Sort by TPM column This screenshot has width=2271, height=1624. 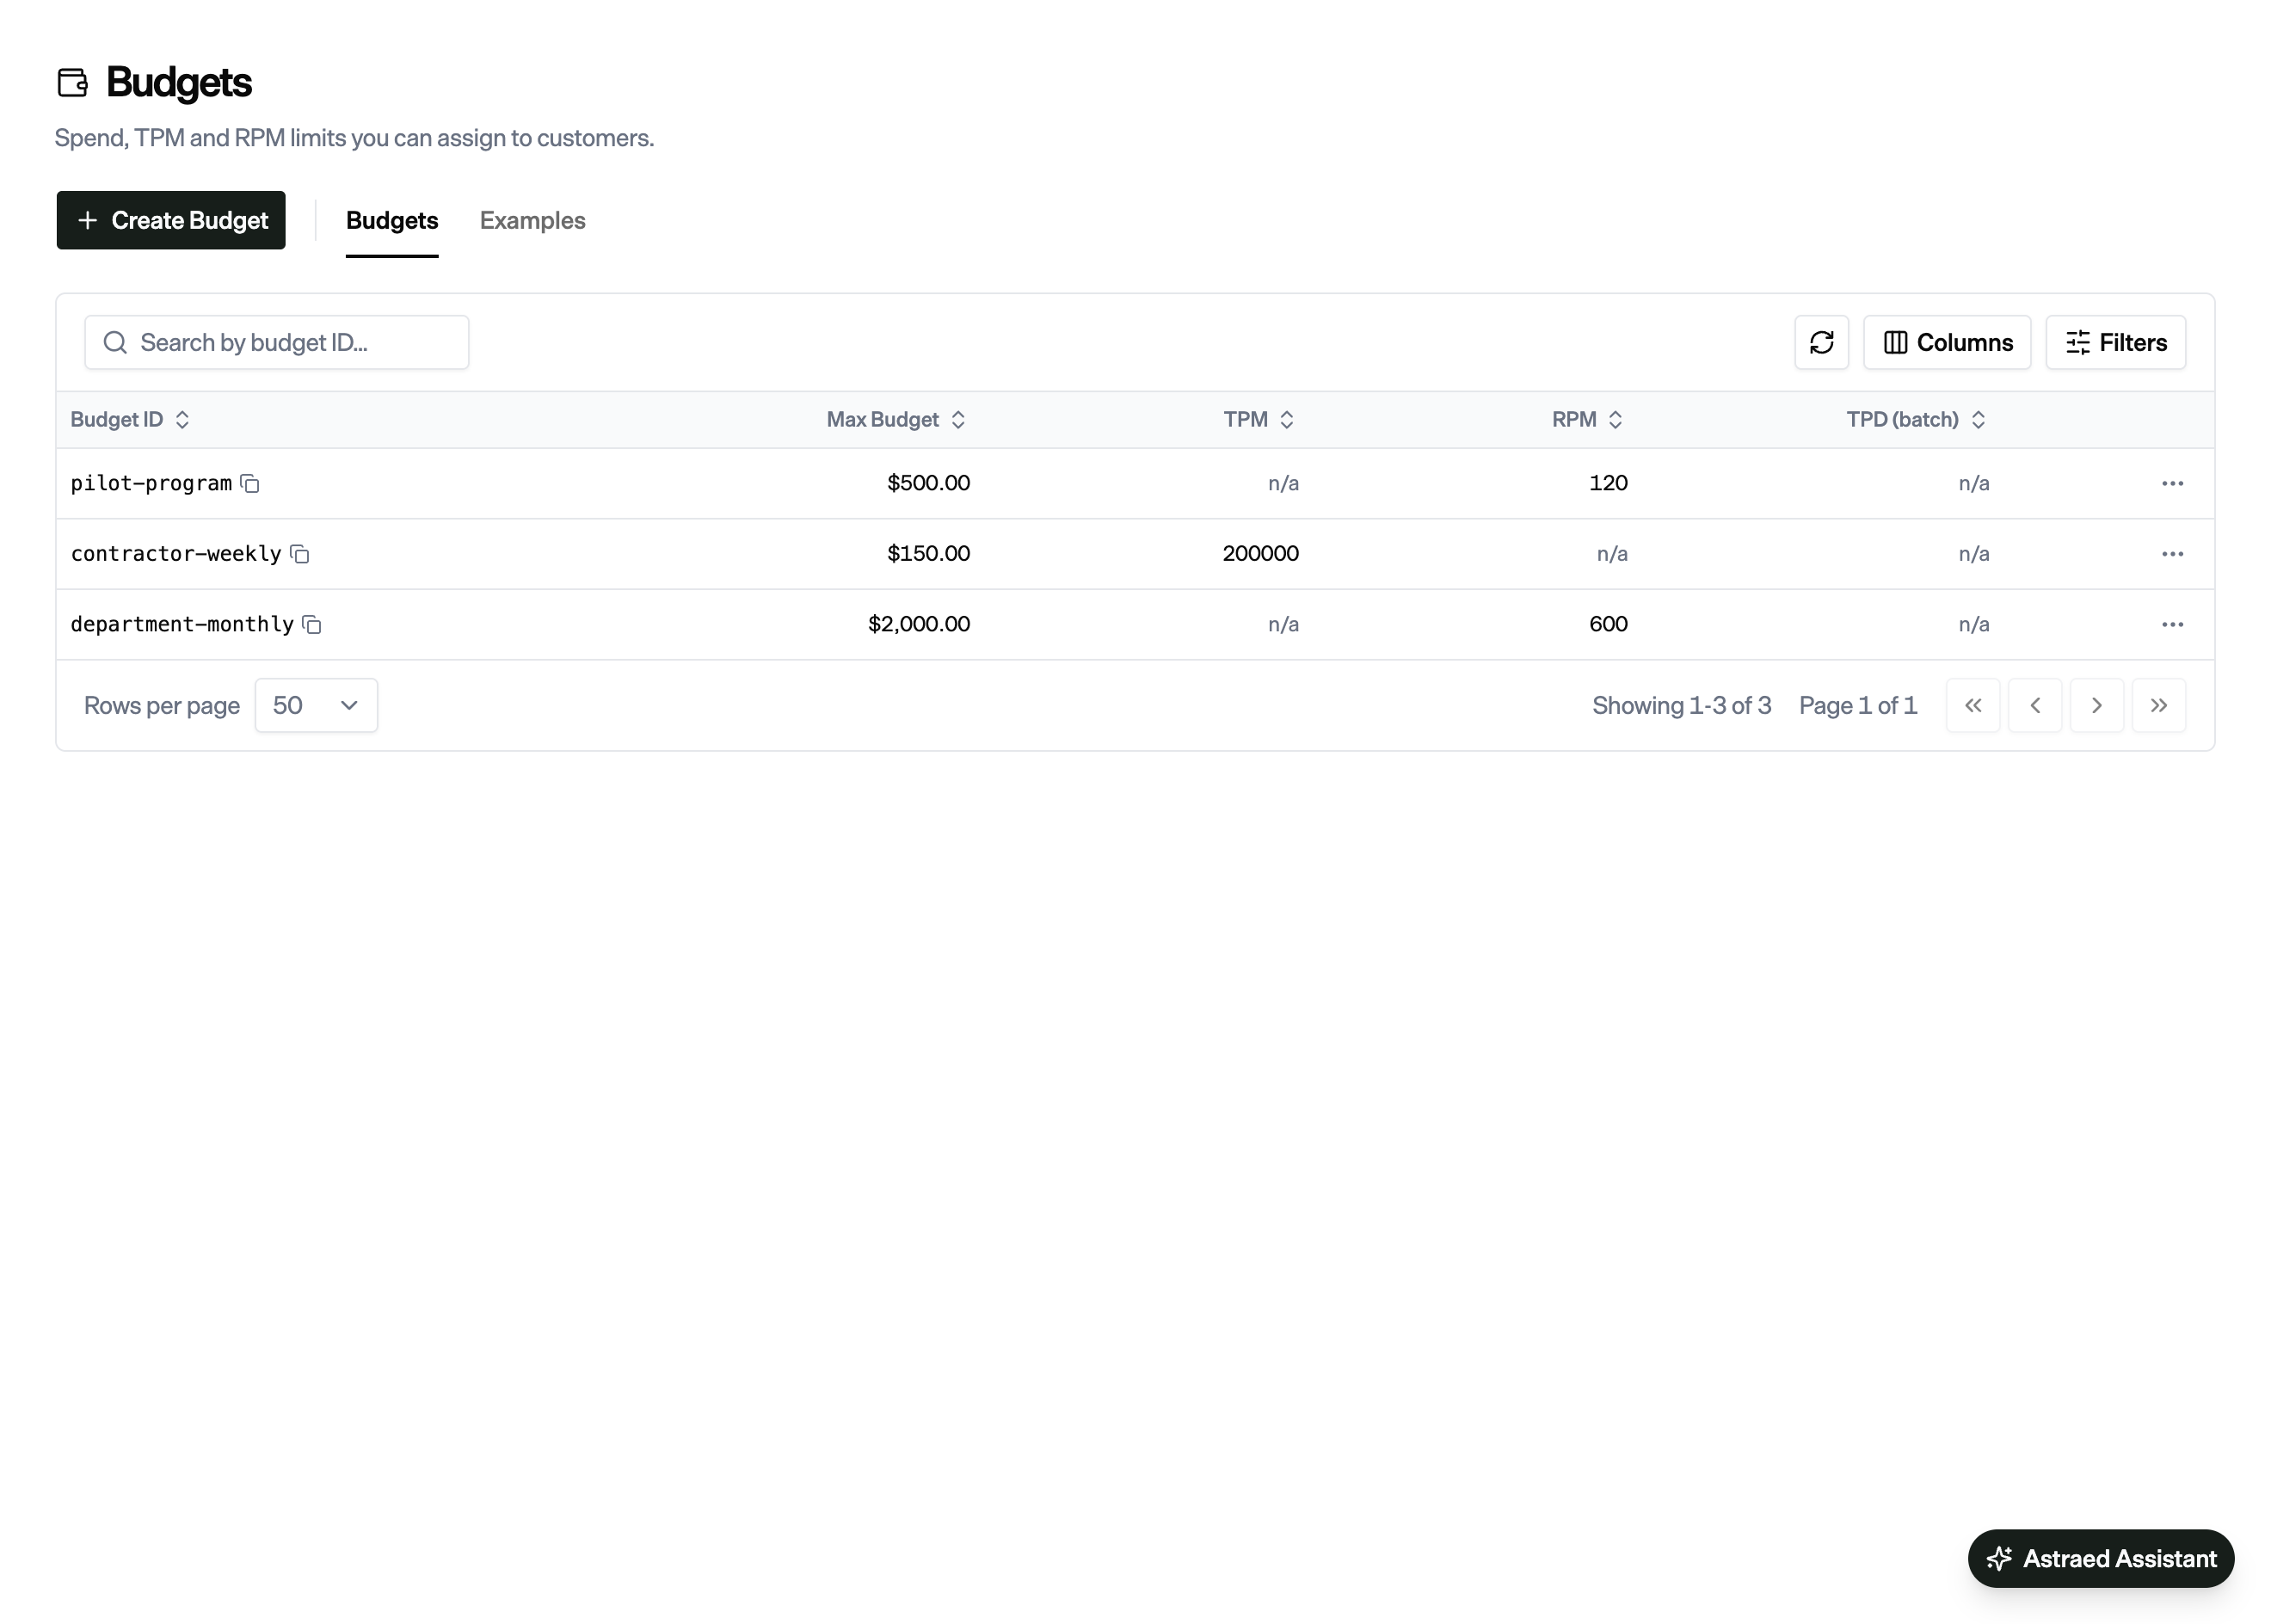(x=1259, y=419)
